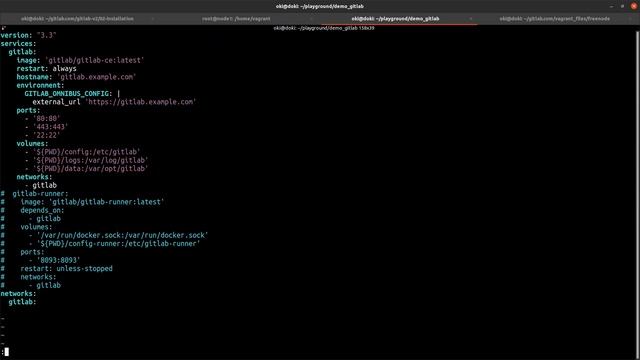
Task: Place cursor on version "3.3" line
Action: click(28, 35)
